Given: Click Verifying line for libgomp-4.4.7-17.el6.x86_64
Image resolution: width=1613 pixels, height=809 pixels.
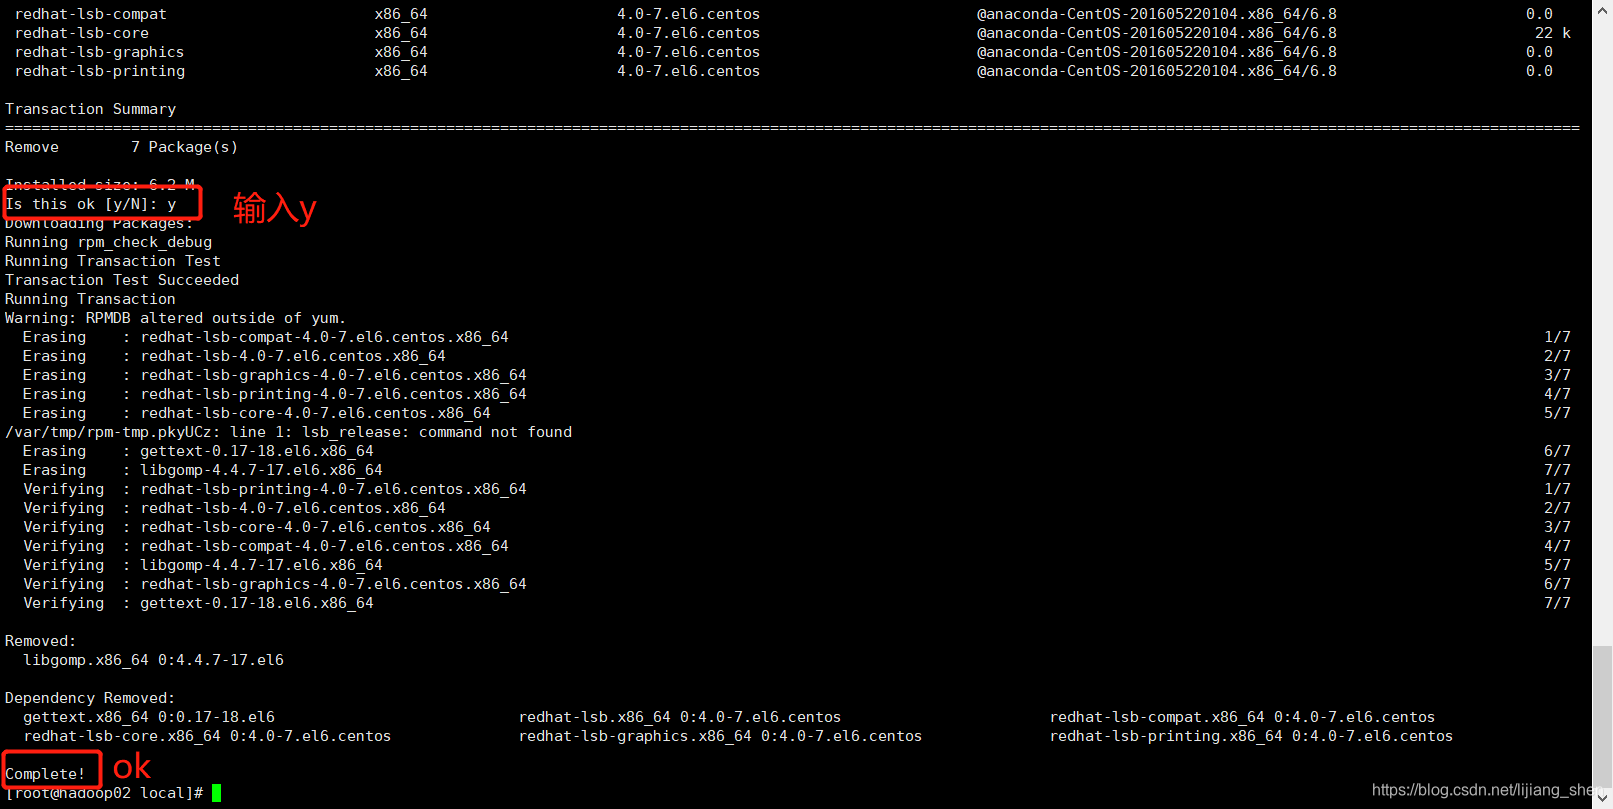Looking at the screenshot, I should click(796, 565).
